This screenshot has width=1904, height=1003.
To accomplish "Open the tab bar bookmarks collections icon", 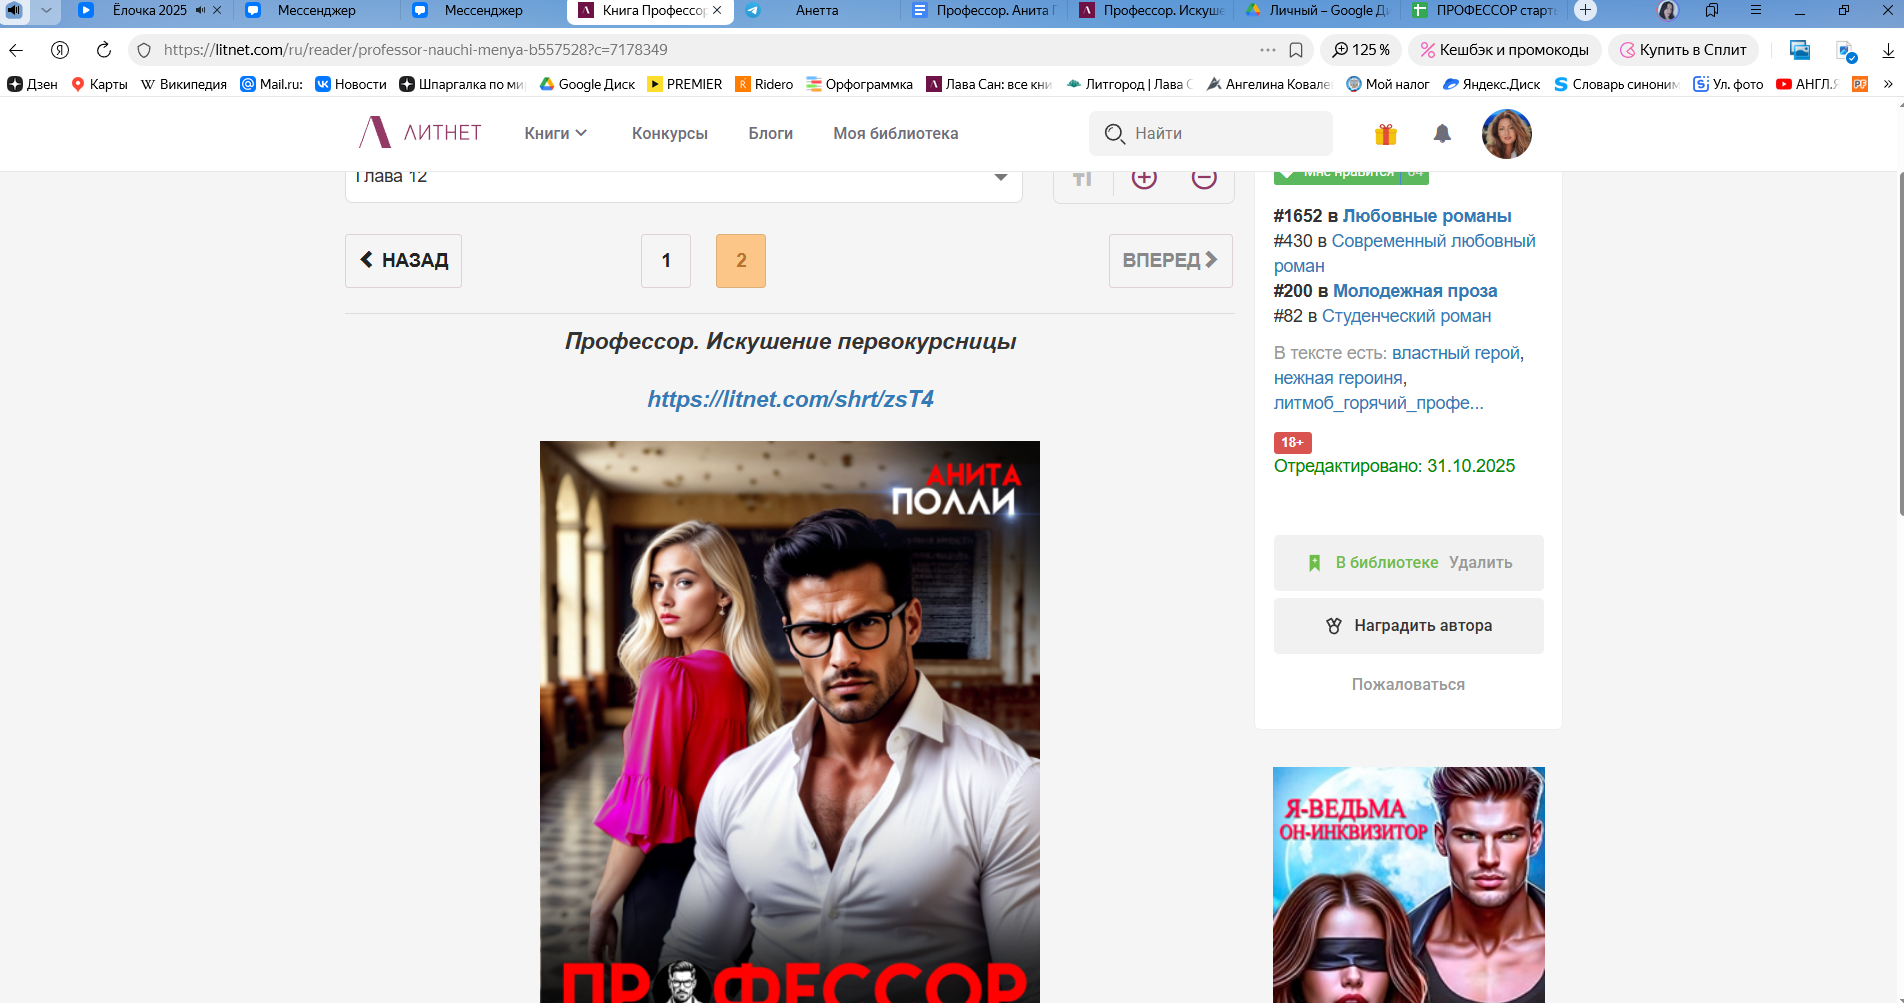I will (x=1712, y=11).
